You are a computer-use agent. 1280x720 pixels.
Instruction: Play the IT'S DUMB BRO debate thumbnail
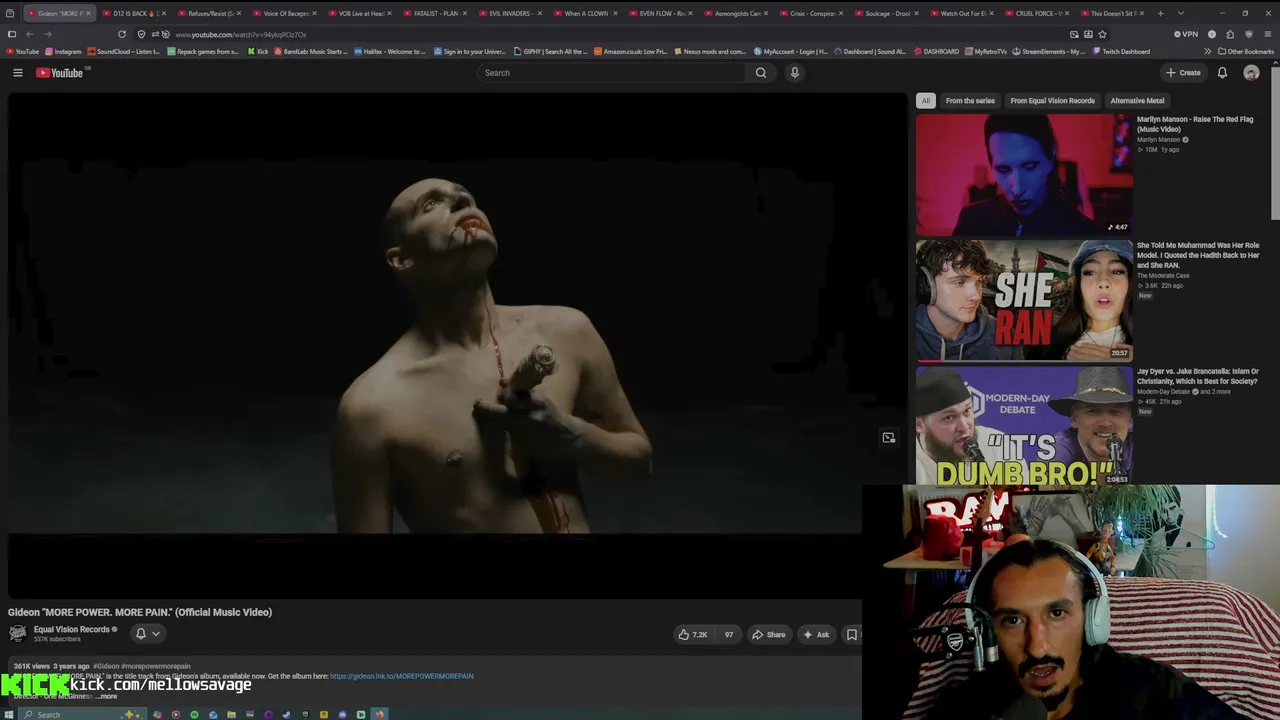[1024, 426]
